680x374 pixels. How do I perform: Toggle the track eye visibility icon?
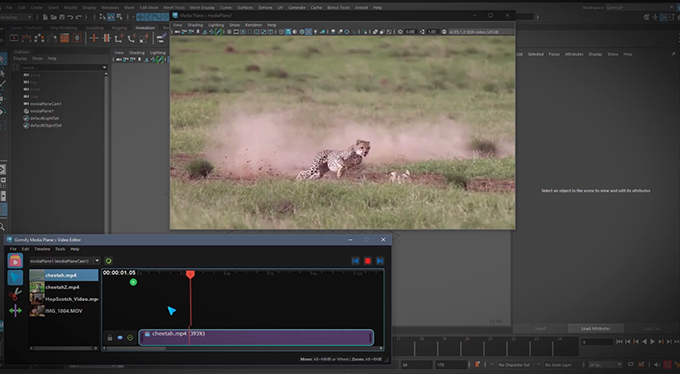point(120,338)
